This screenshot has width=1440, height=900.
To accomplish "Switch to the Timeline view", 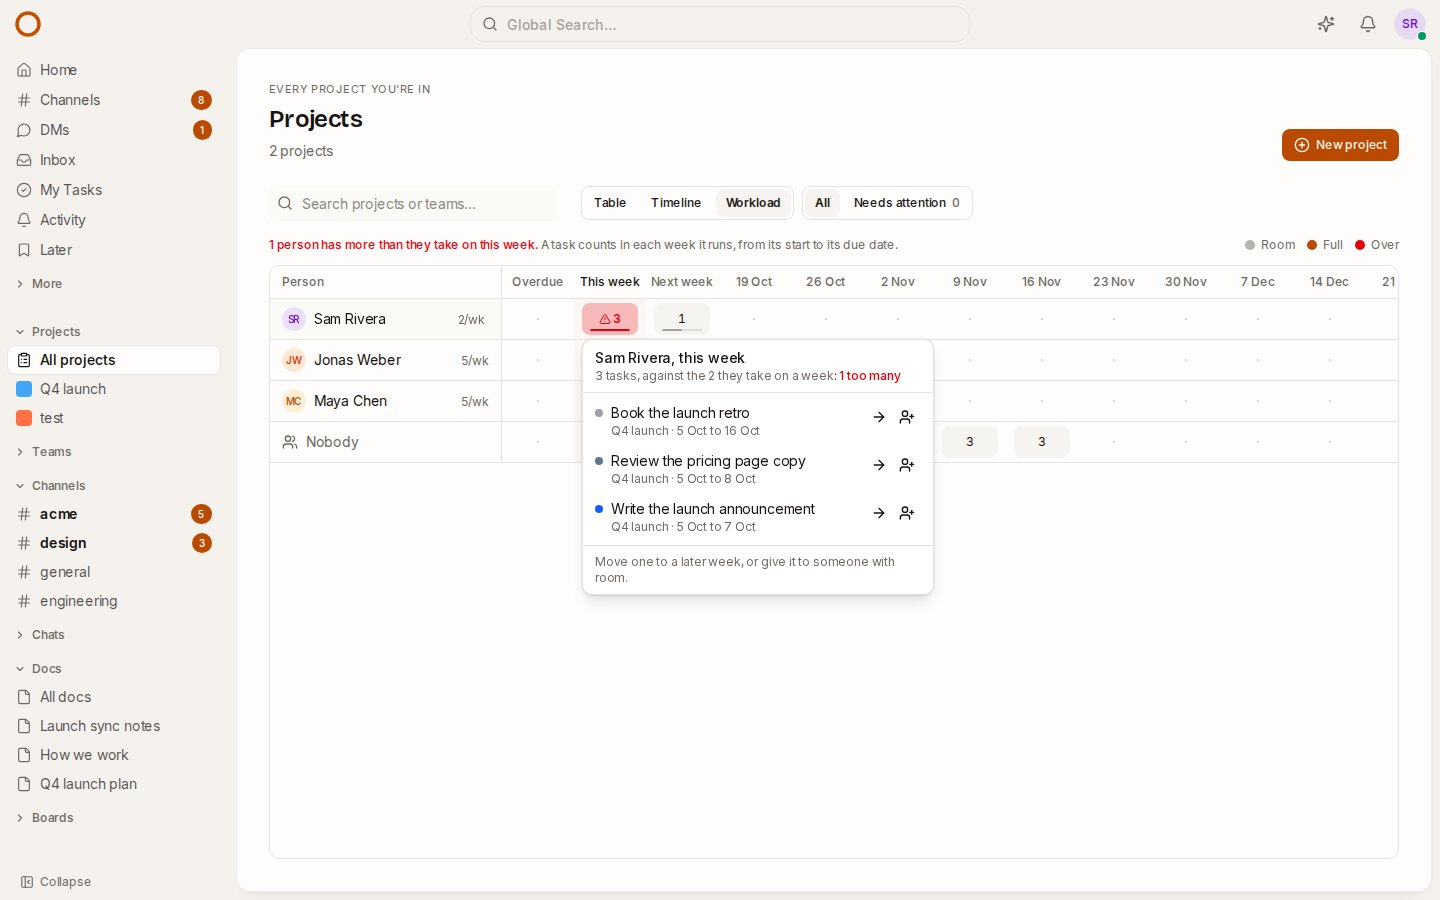I will tap(676, 203).
